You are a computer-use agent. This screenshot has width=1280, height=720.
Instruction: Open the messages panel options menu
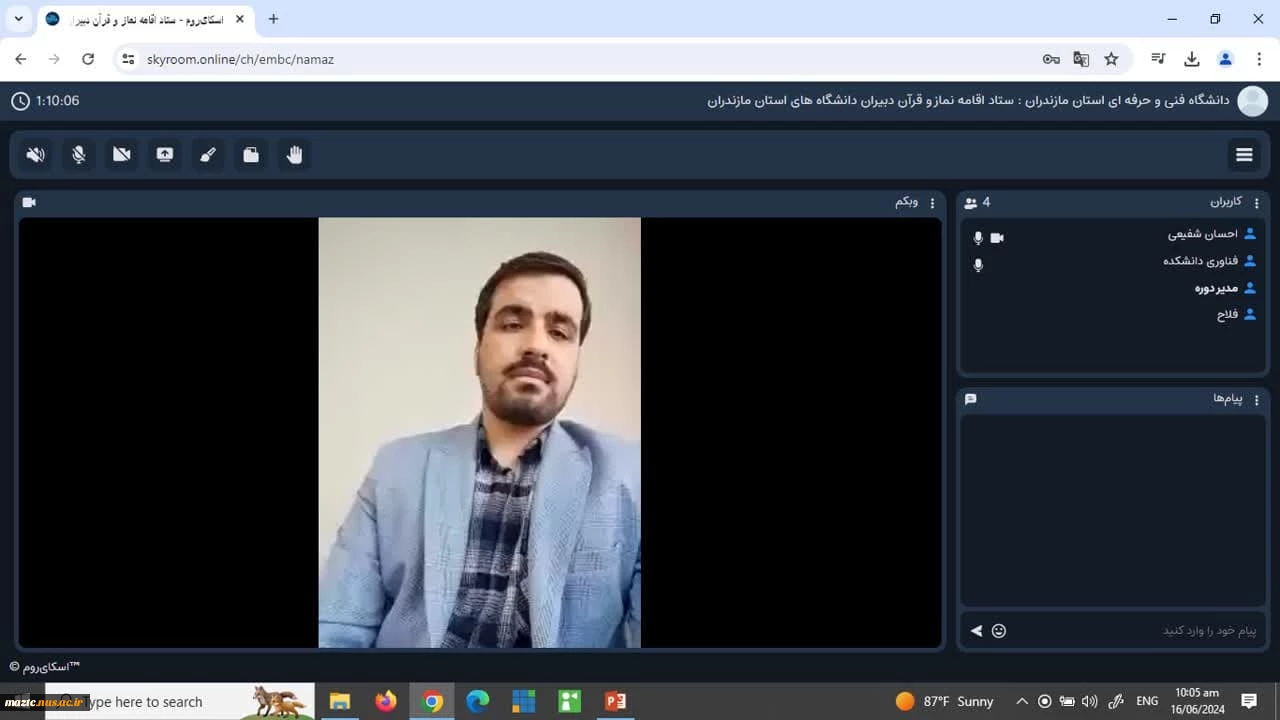pyautogui.click(x=1257, y=400)
